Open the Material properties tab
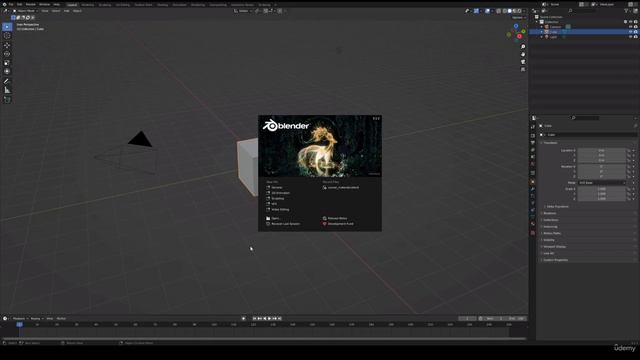This screenshot has height=360, width=640. point(533,225)
